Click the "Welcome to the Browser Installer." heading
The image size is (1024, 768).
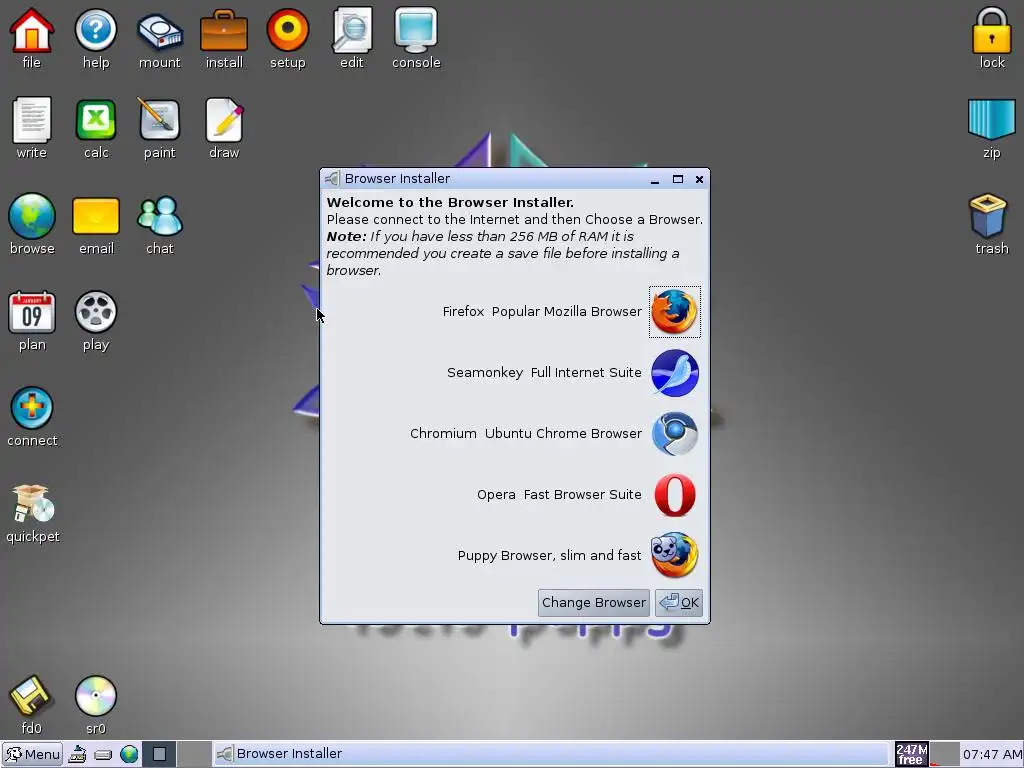(x=450, y=202)
